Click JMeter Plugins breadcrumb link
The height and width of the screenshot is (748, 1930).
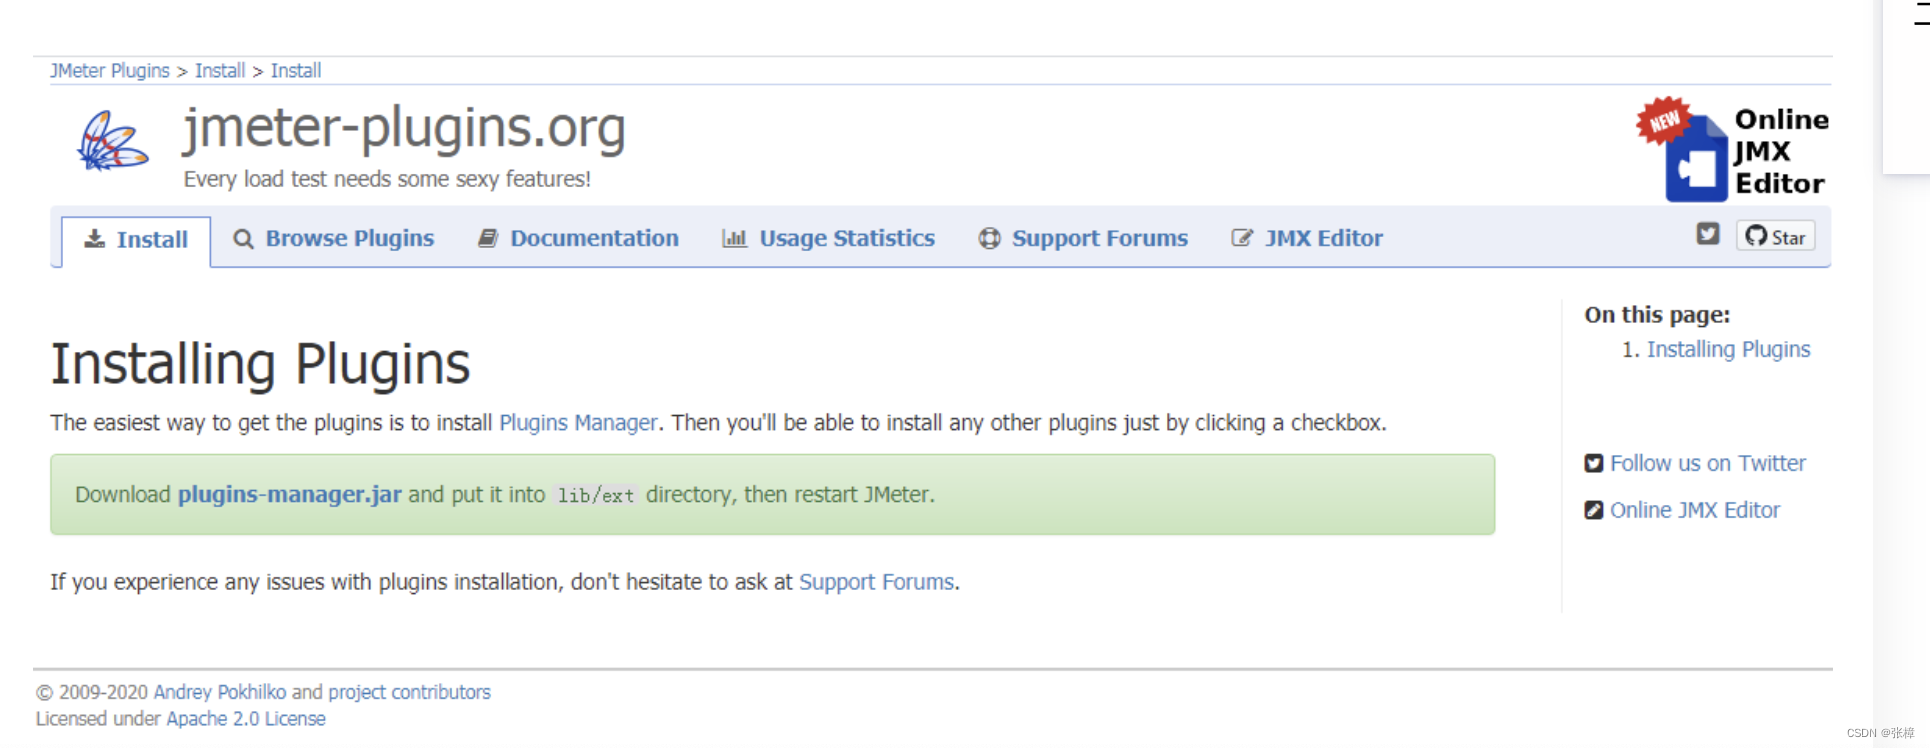[110, 71]
